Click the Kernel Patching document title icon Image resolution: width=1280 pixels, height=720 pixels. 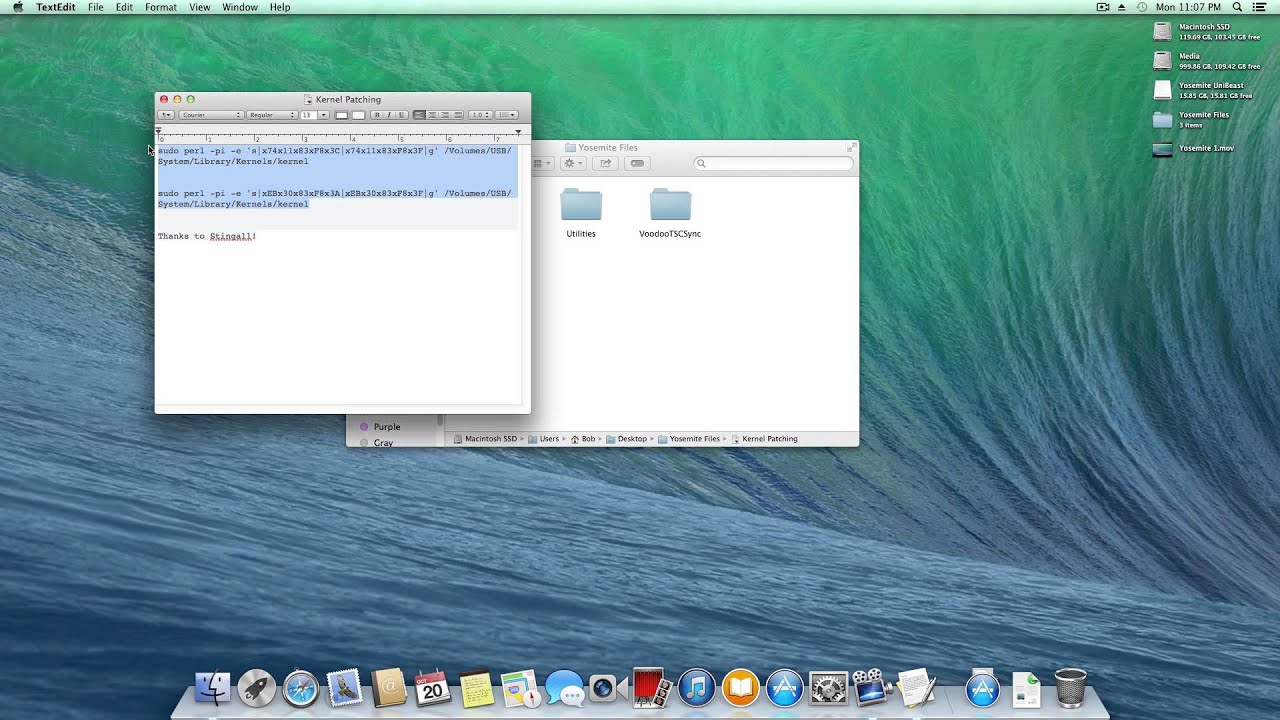pos(309,99)
